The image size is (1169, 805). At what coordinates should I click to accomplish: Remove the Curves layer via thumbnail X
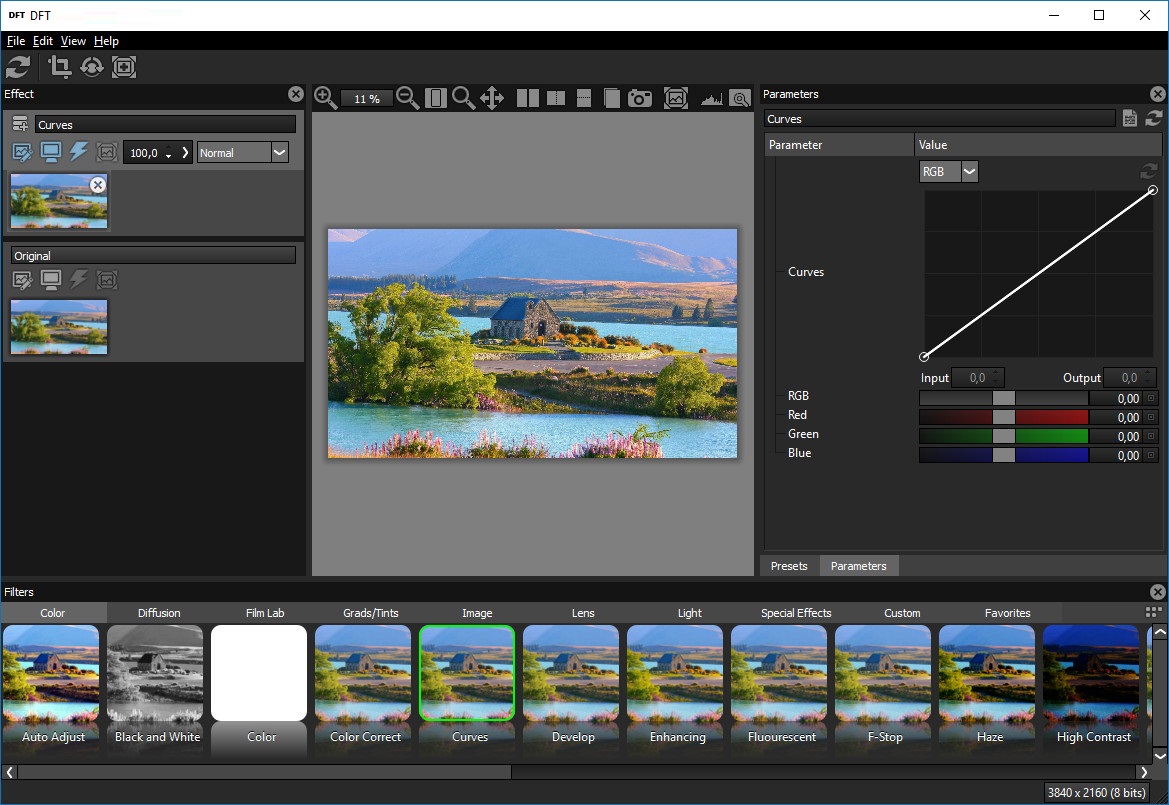(97, 185)
